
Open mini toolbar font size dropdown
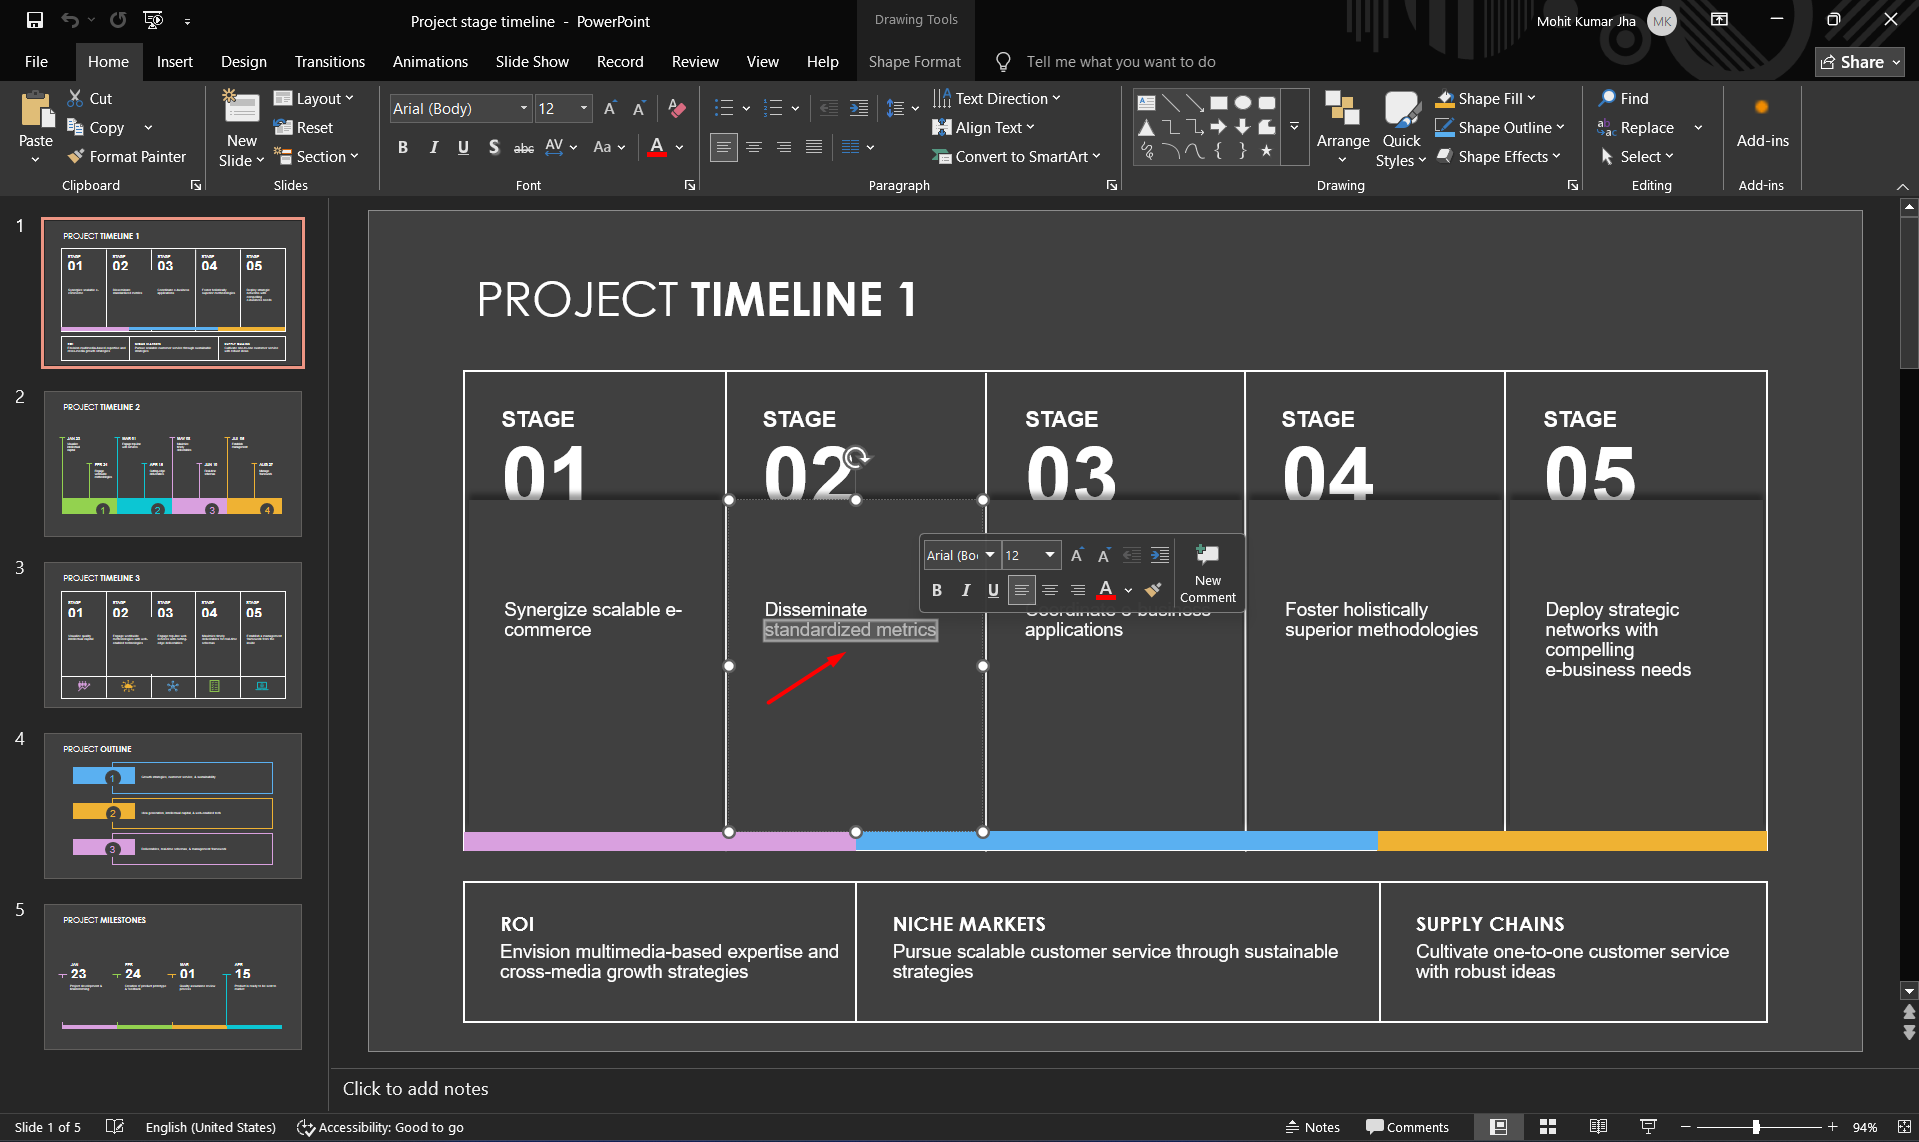1049,555
